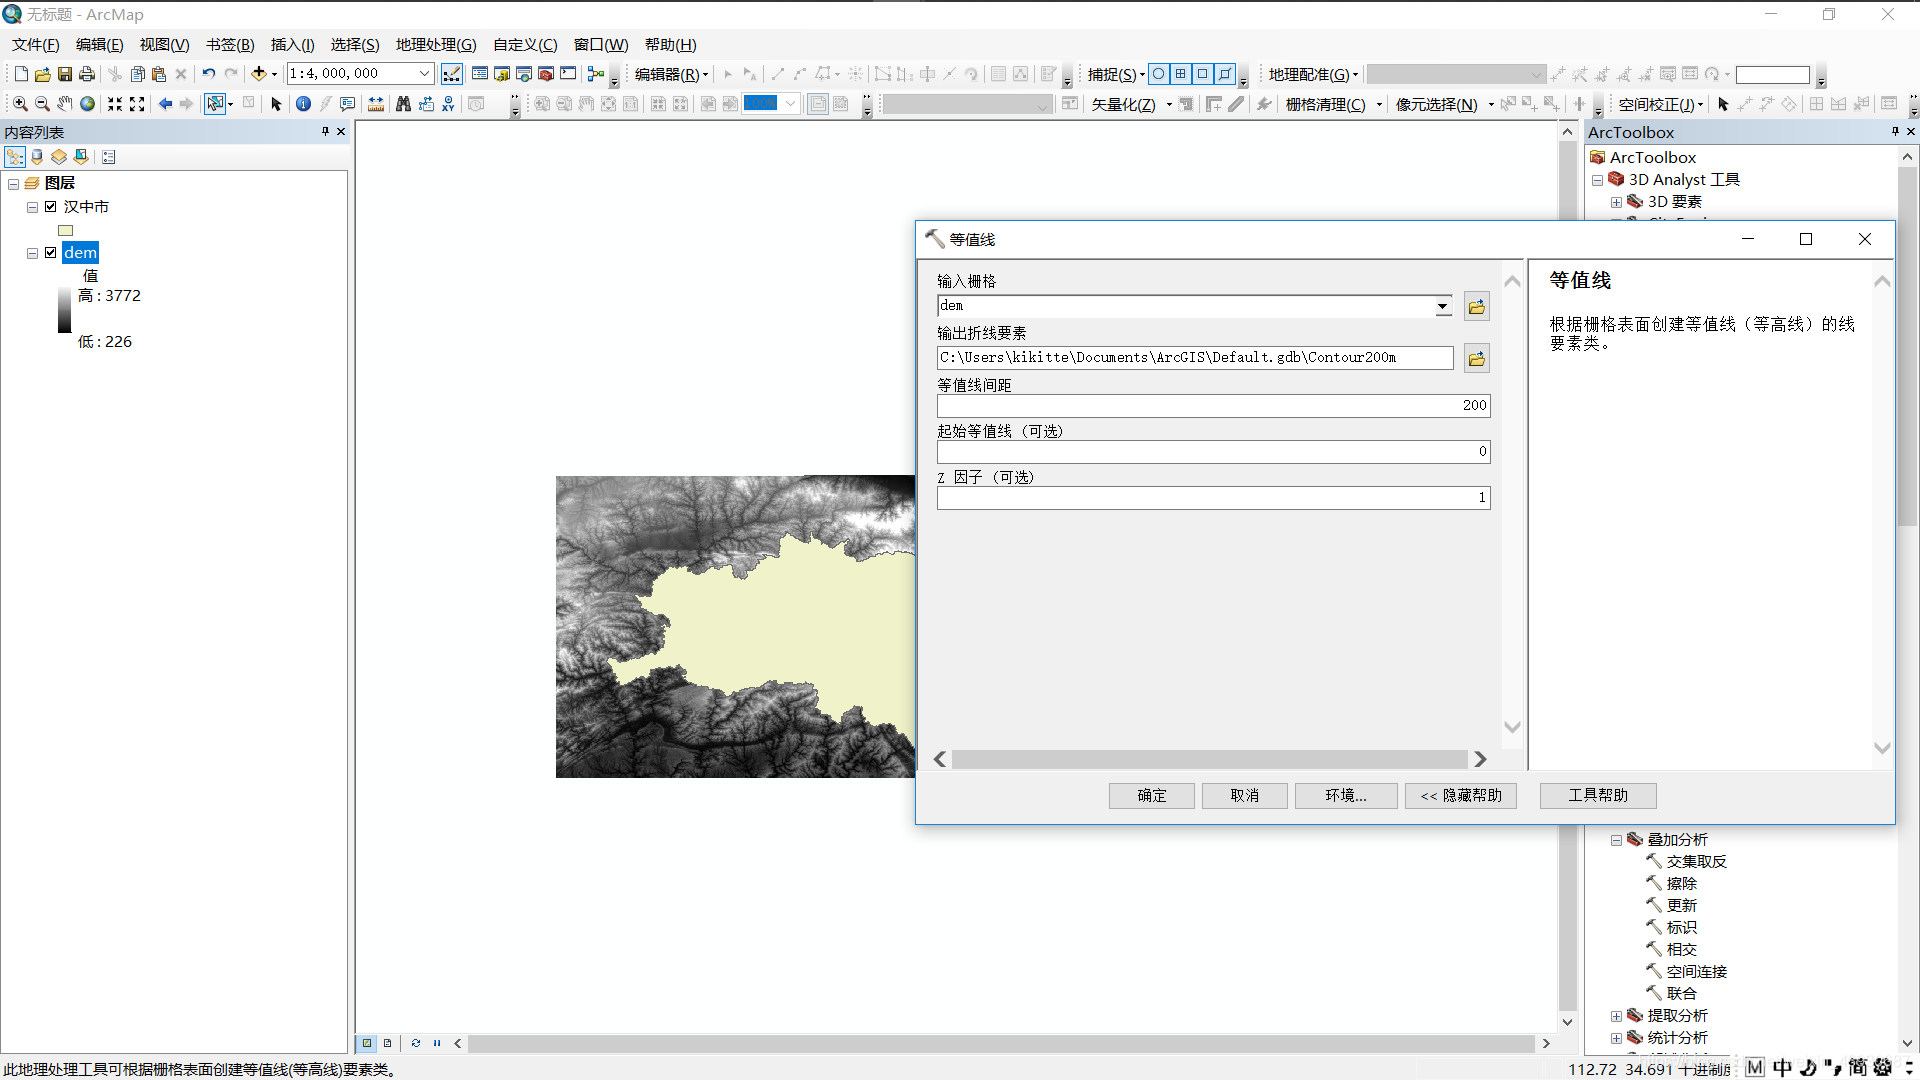This screenshot has height=1080, width=1920.
Task: Click the dem grayscale color ramp
Action: 64,310
